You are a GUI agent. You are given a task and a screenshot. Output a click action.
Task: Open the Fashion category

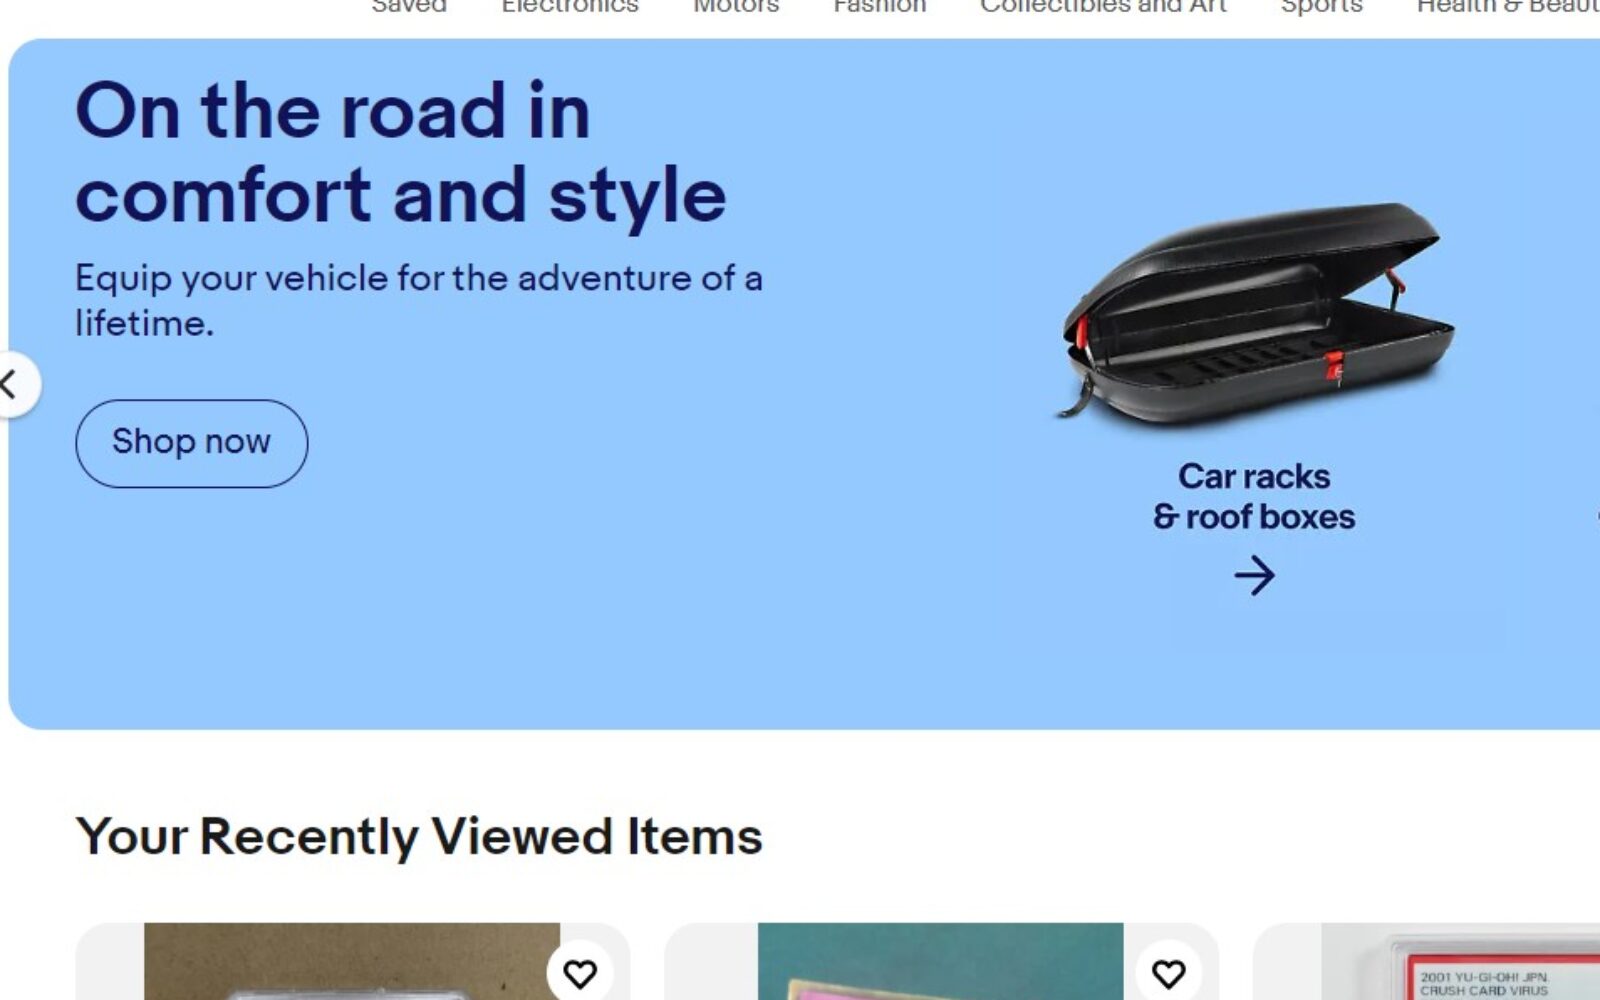880,6
